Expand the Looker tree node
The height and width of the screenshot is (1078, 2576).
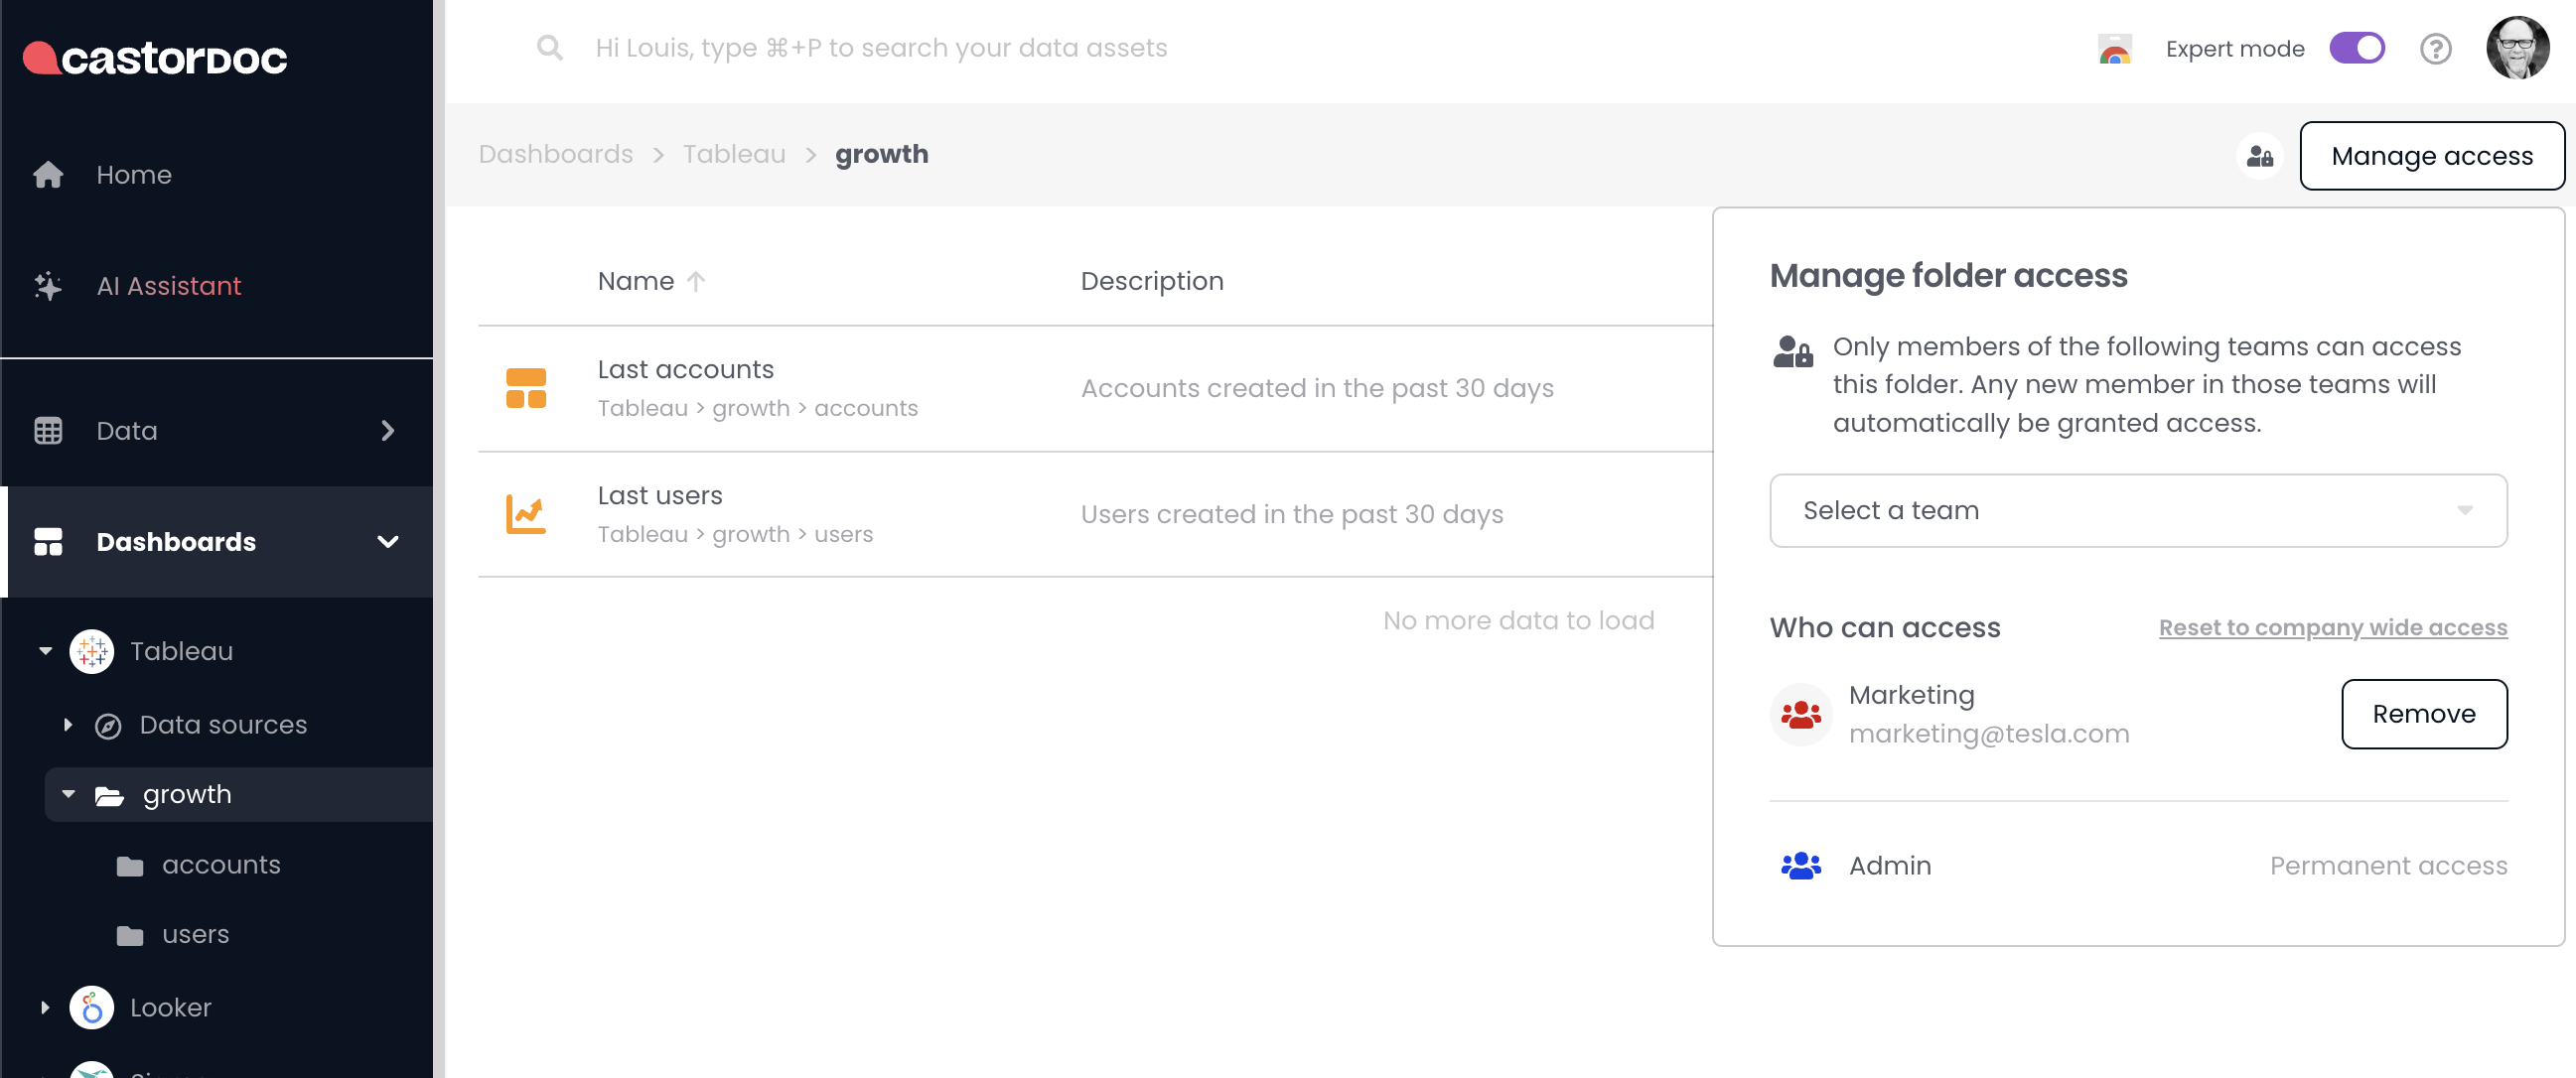(x=45, y=1007)
